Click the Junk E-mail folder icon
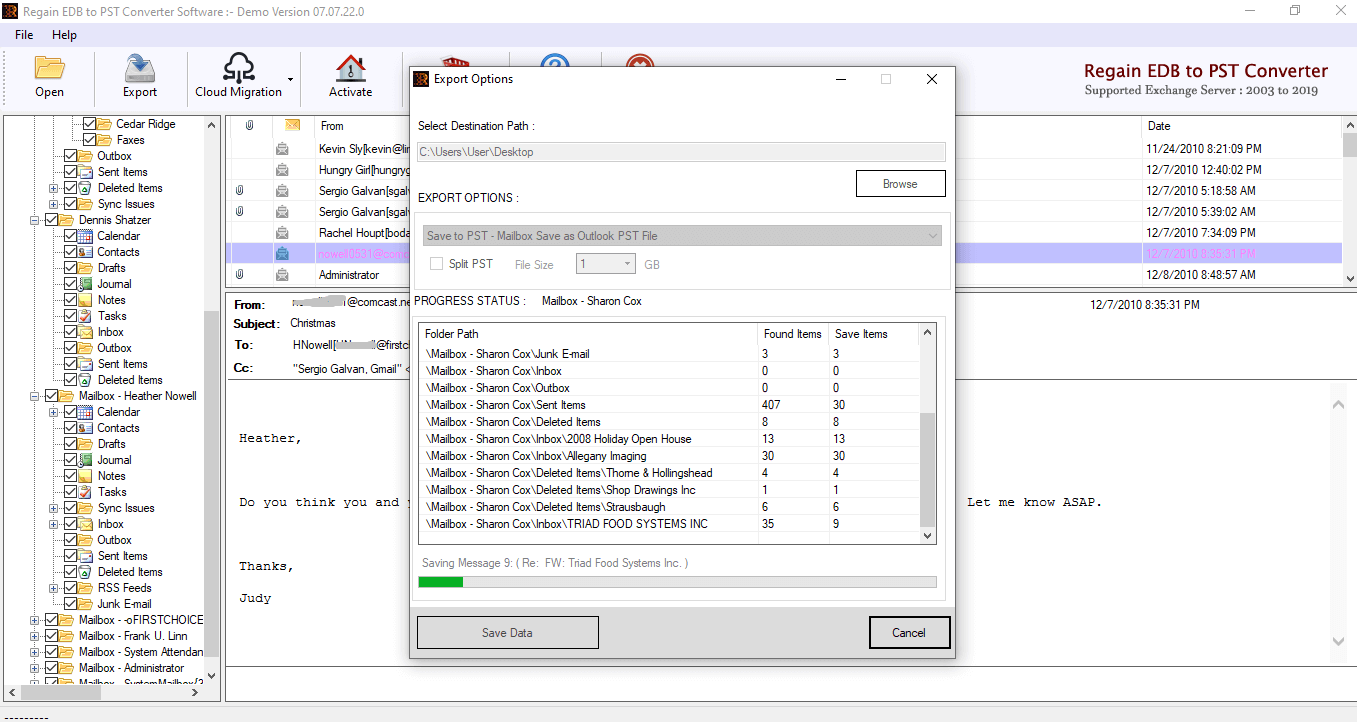 [86, 604]
